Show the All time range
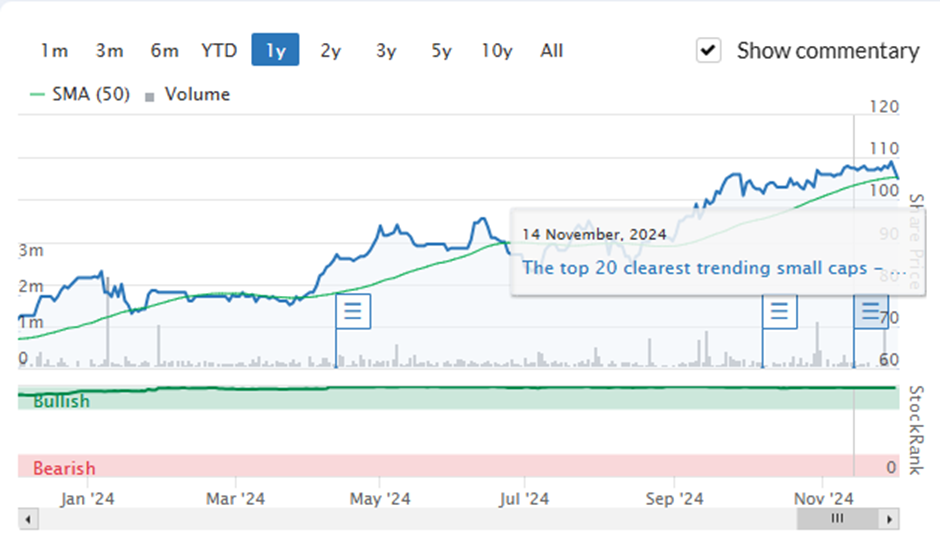This screenshot has height=545, width=940. pyautogui.click(x=552, y=50)
